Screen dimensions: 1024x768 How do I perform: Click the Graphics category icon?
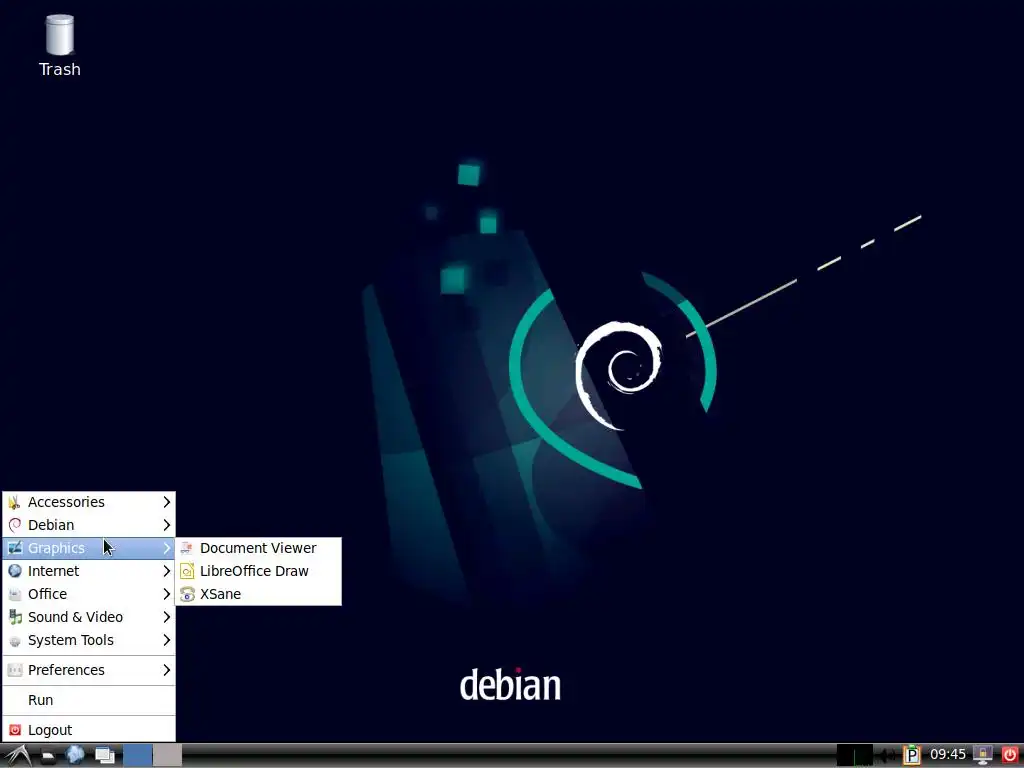14,548
